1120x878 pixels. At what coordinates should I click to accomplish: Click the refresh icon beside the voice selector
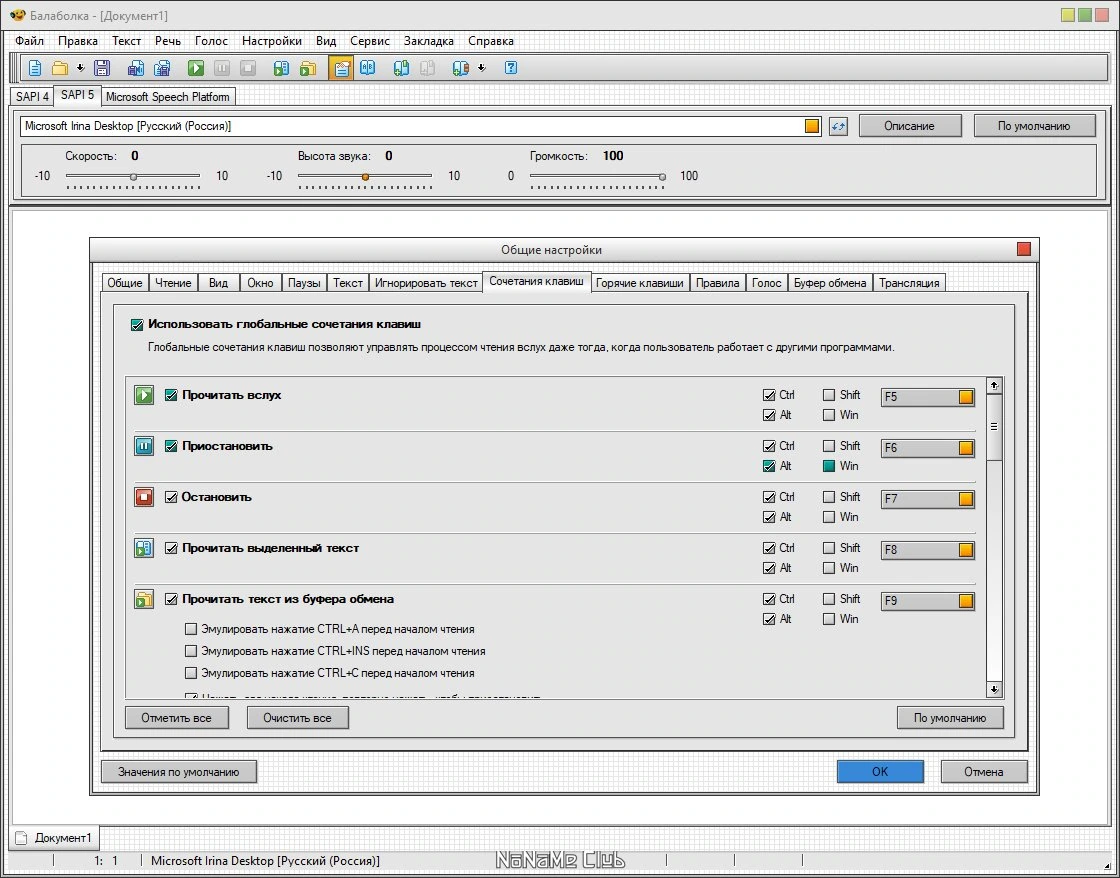coord(838,126)
